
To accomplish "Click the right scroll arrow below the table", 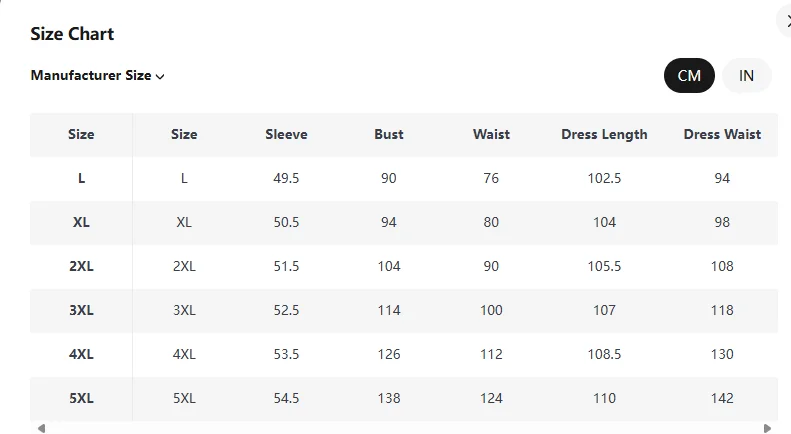I will tap(767, 428).
